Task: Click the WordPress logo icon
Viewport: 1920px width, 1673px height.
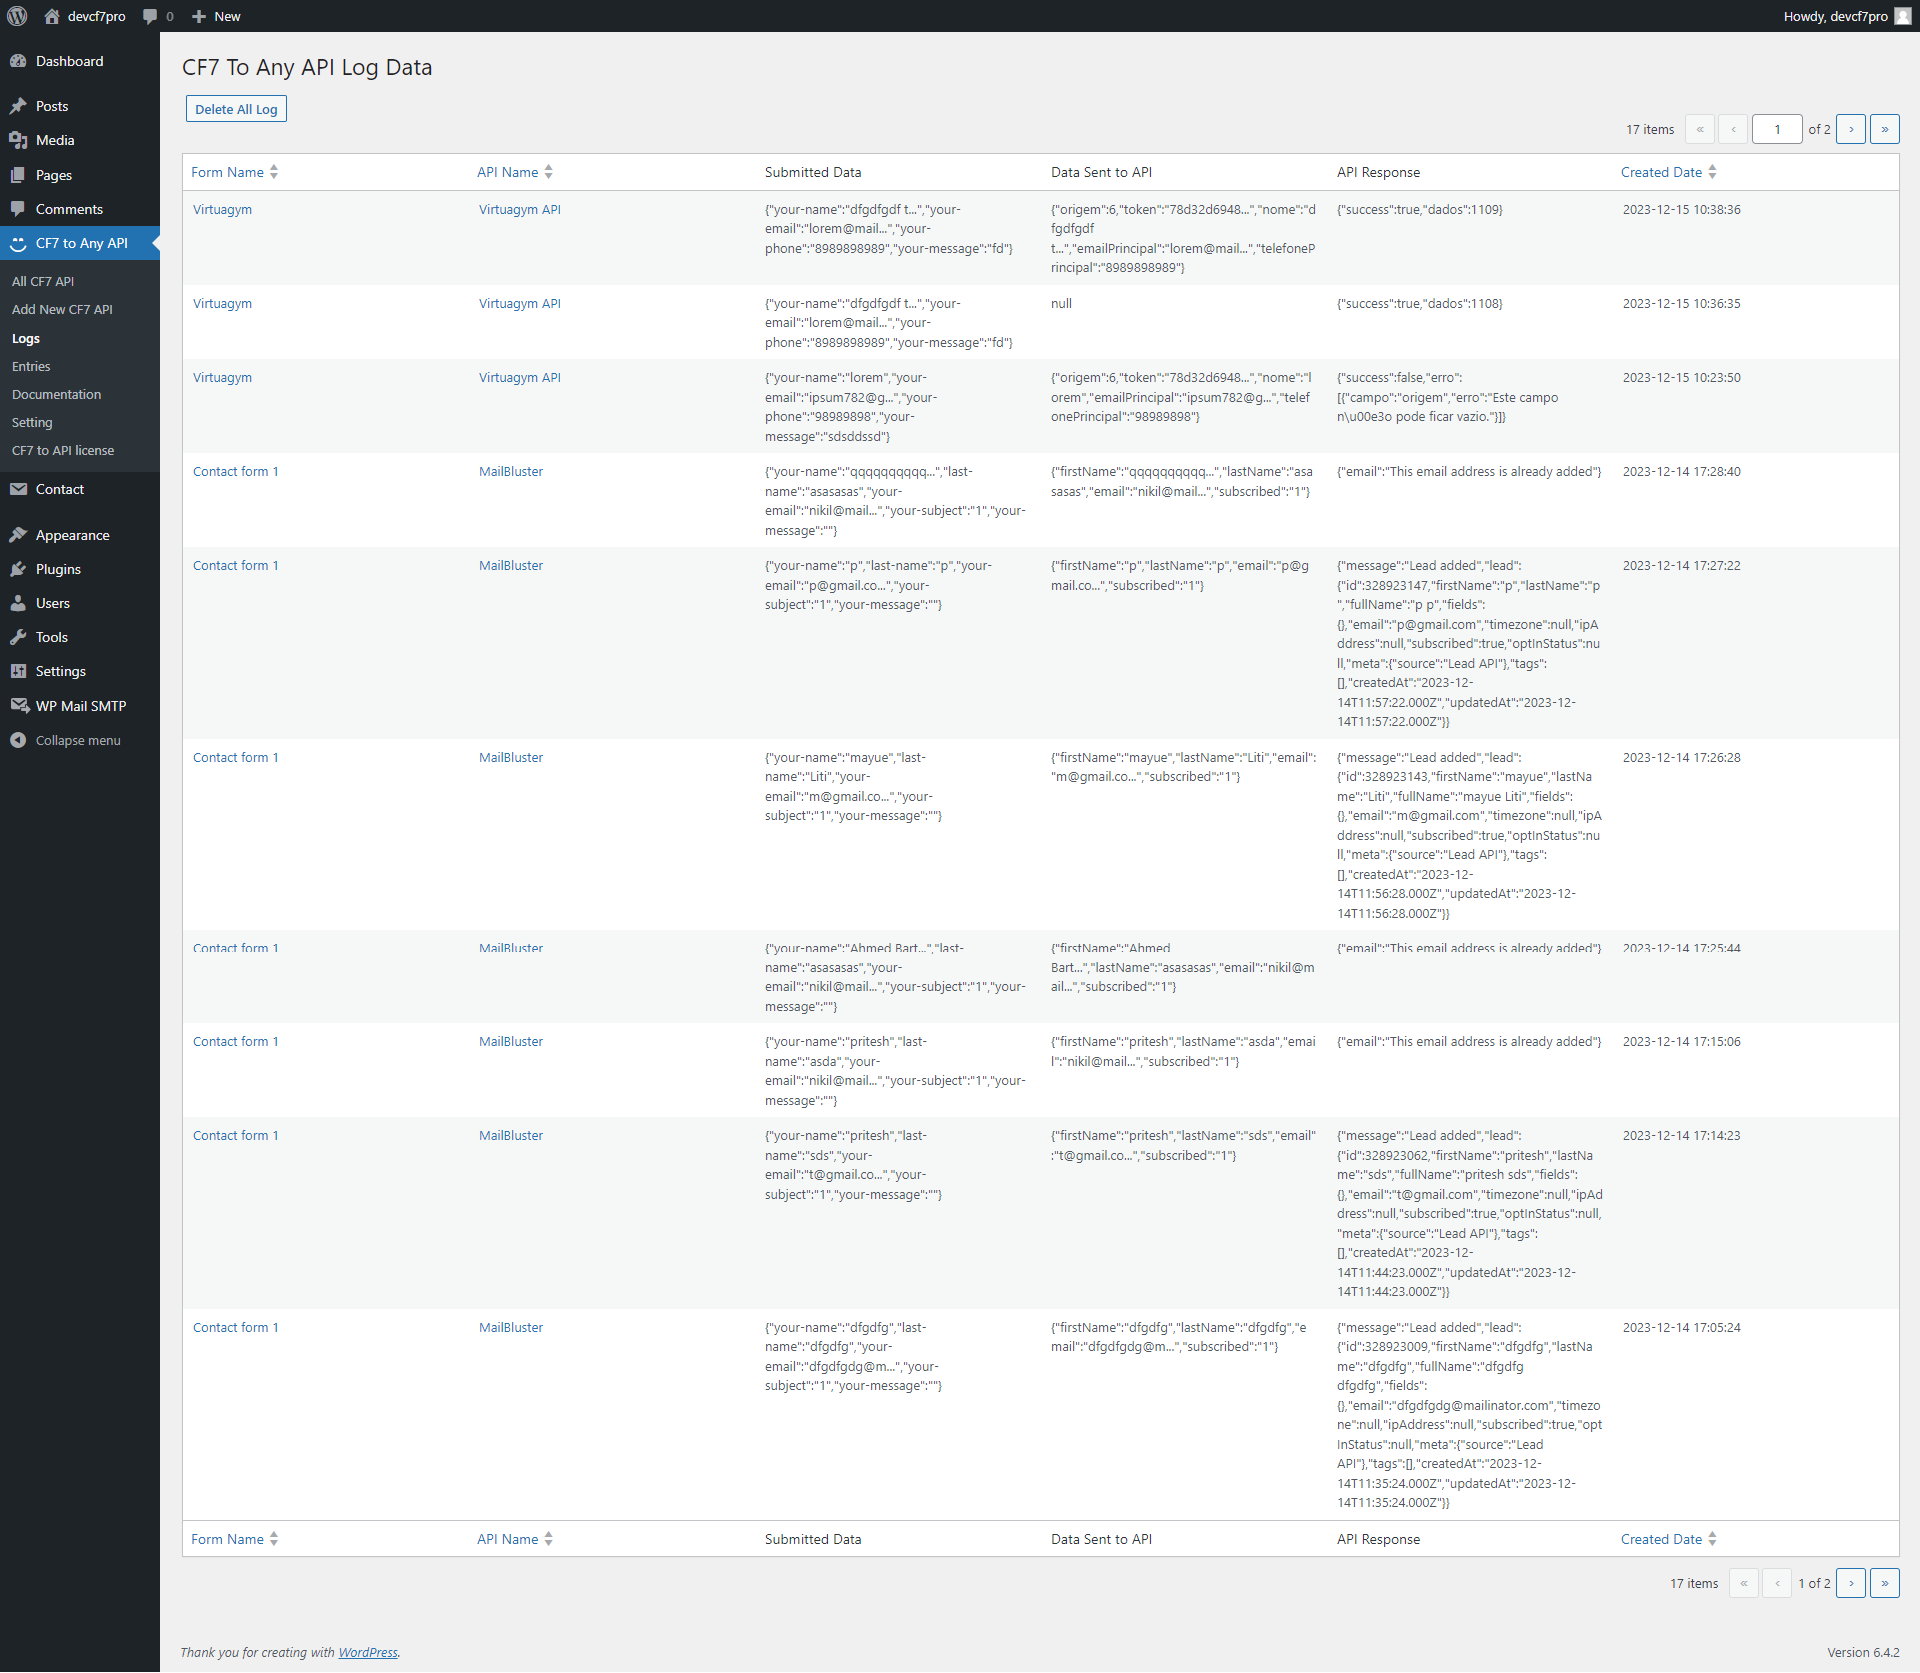Action: pos(17,16)
